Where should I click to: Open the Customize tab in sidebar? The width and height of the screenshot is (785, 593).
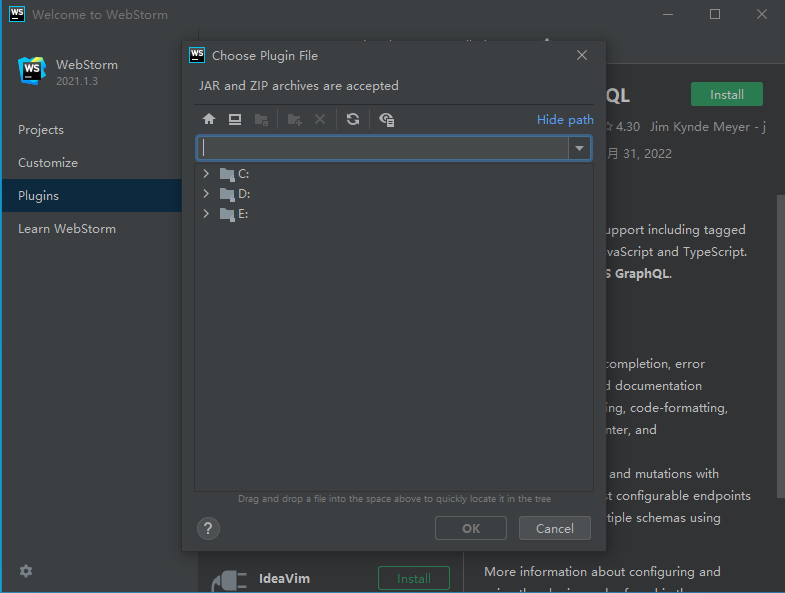point(48,163)
